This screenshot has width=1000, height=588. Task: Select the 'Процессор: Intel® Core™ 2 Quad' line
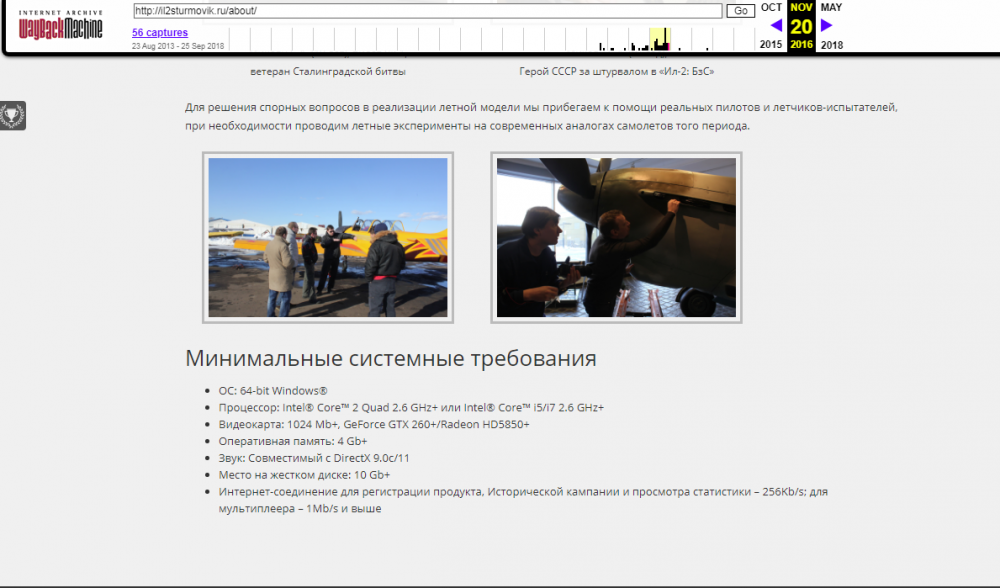(x=411, y=407)
